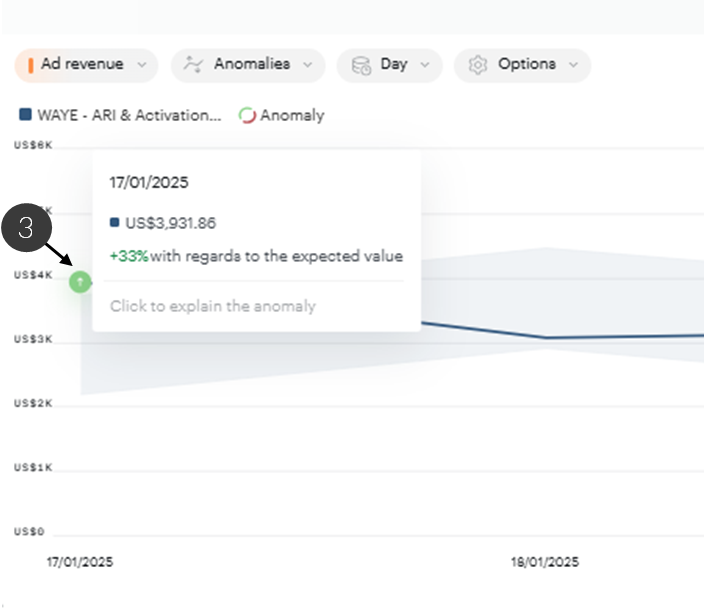Click the WAYE legend blue color swatch
704x615 pixels.
(x=25, y=115)
